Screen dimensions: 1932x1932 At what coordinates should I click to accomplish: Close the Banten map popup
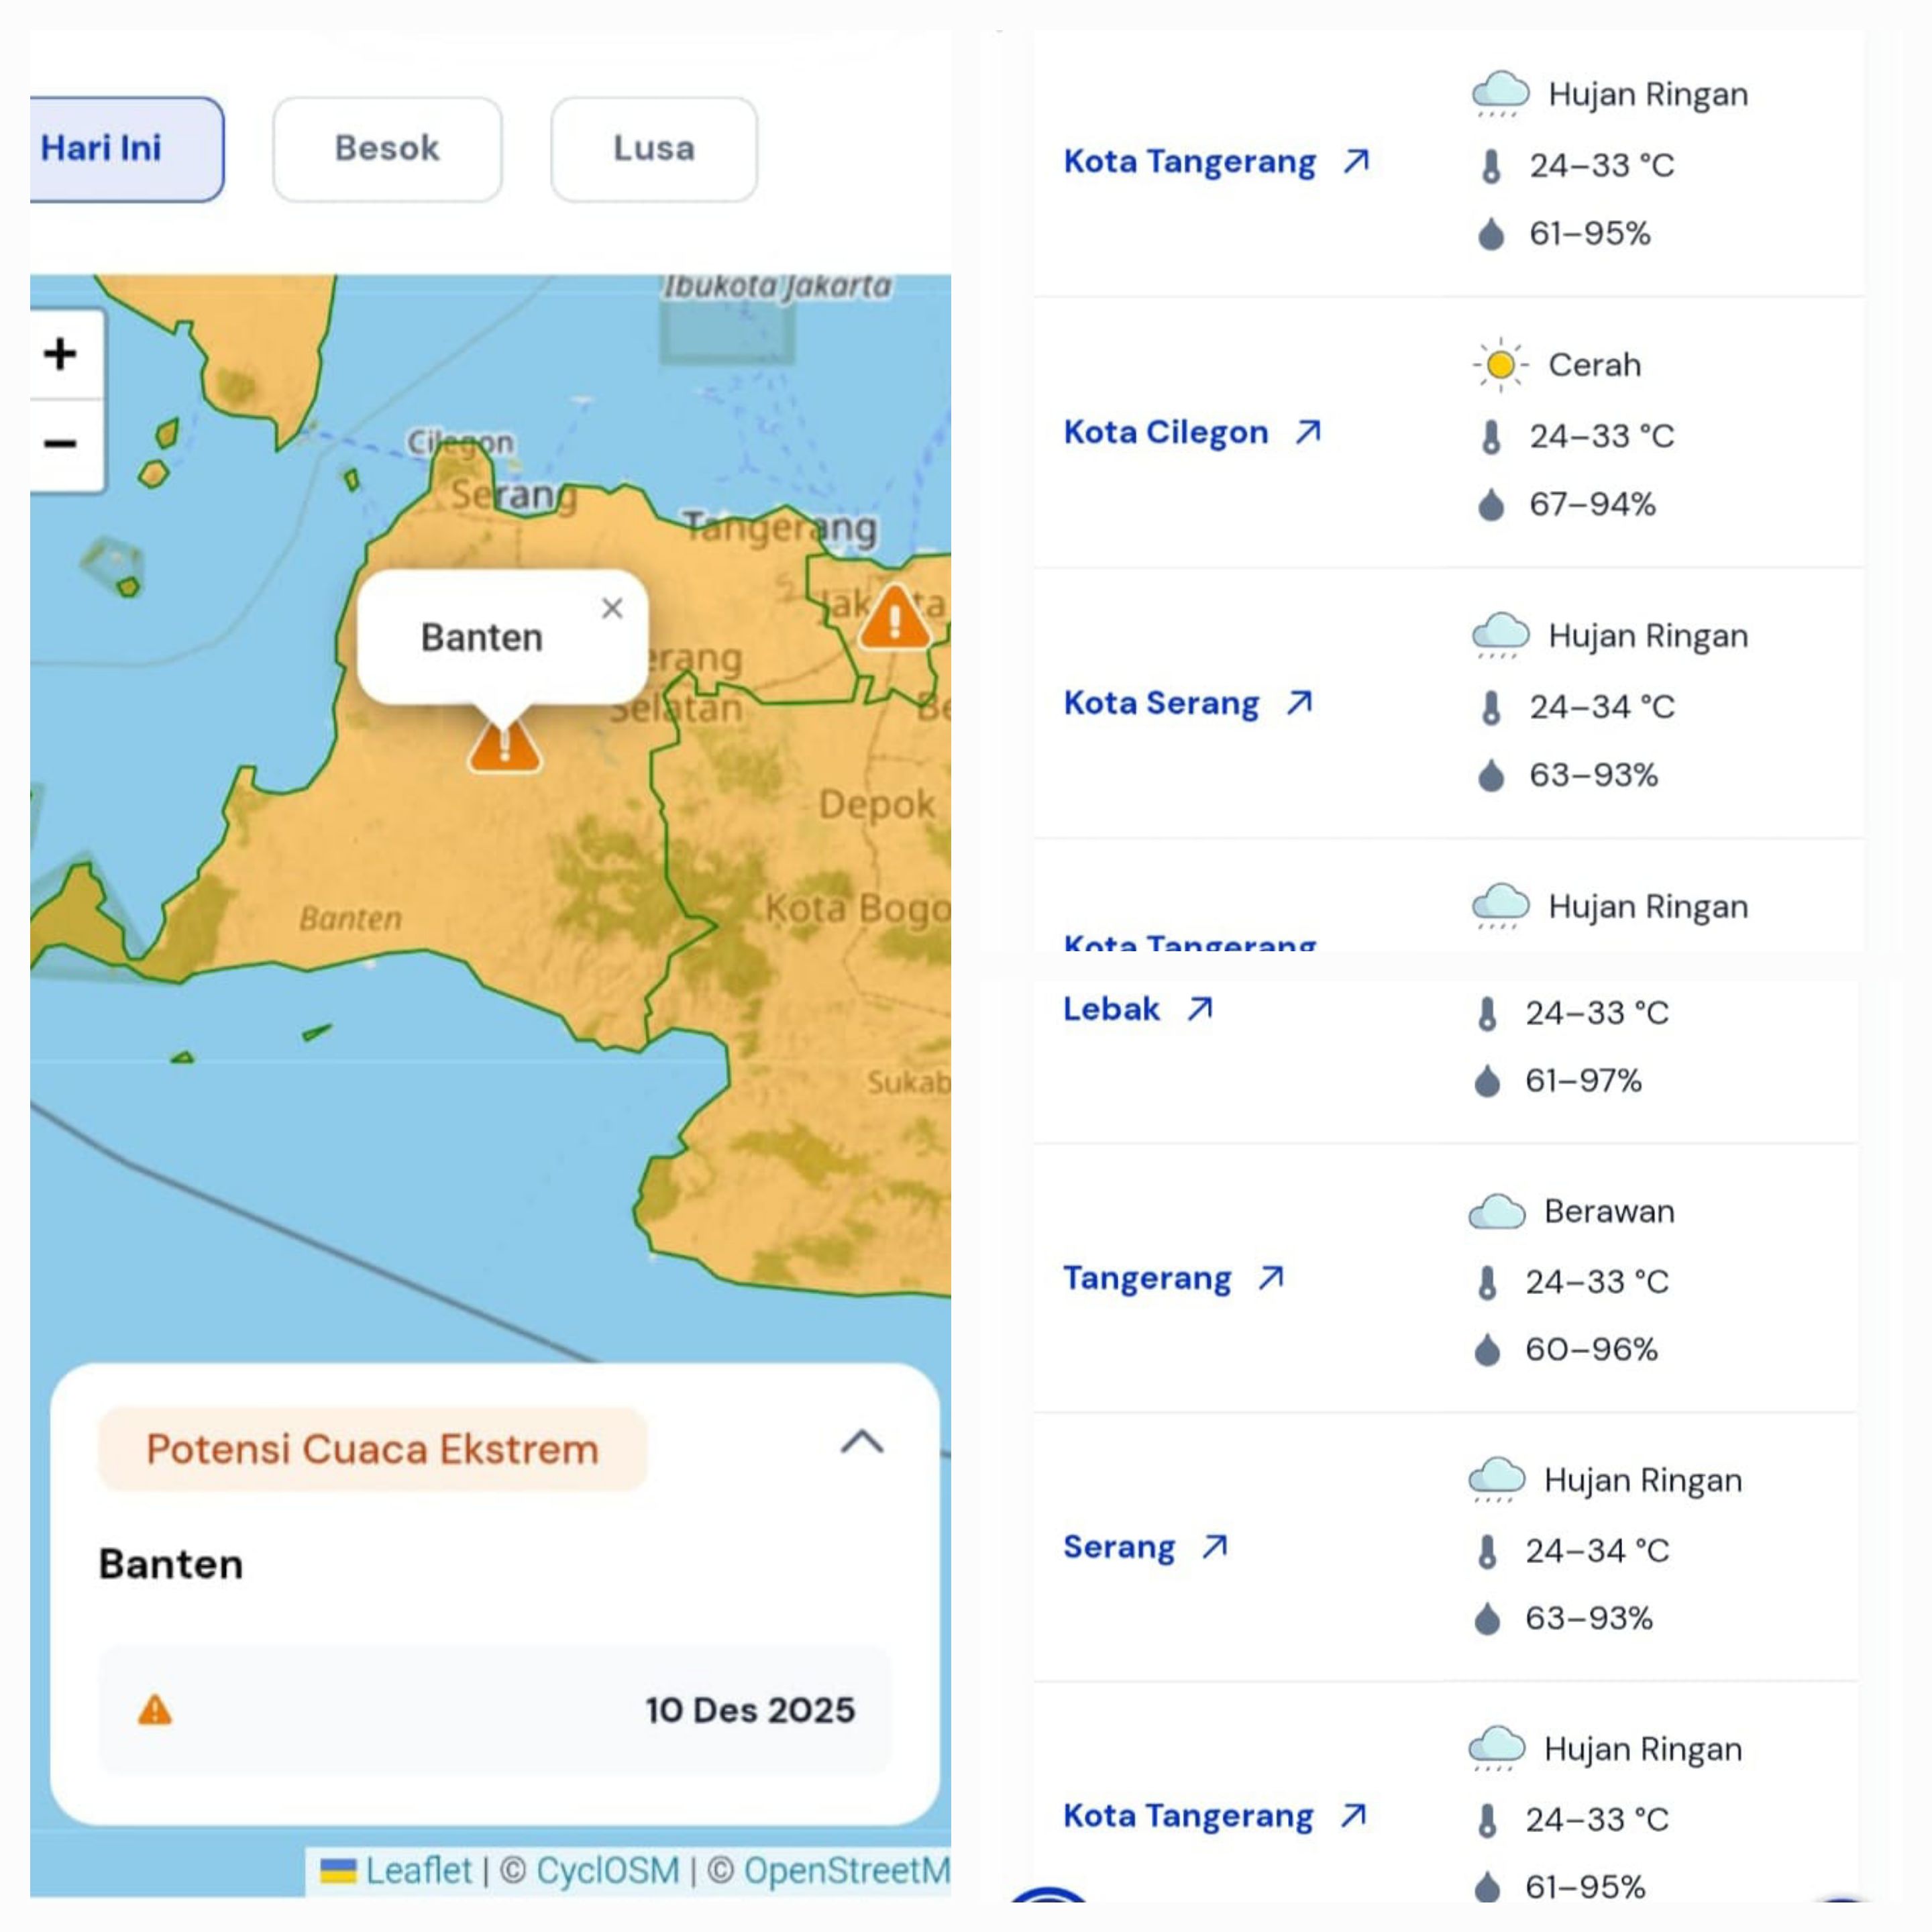[x=612, y=608]
